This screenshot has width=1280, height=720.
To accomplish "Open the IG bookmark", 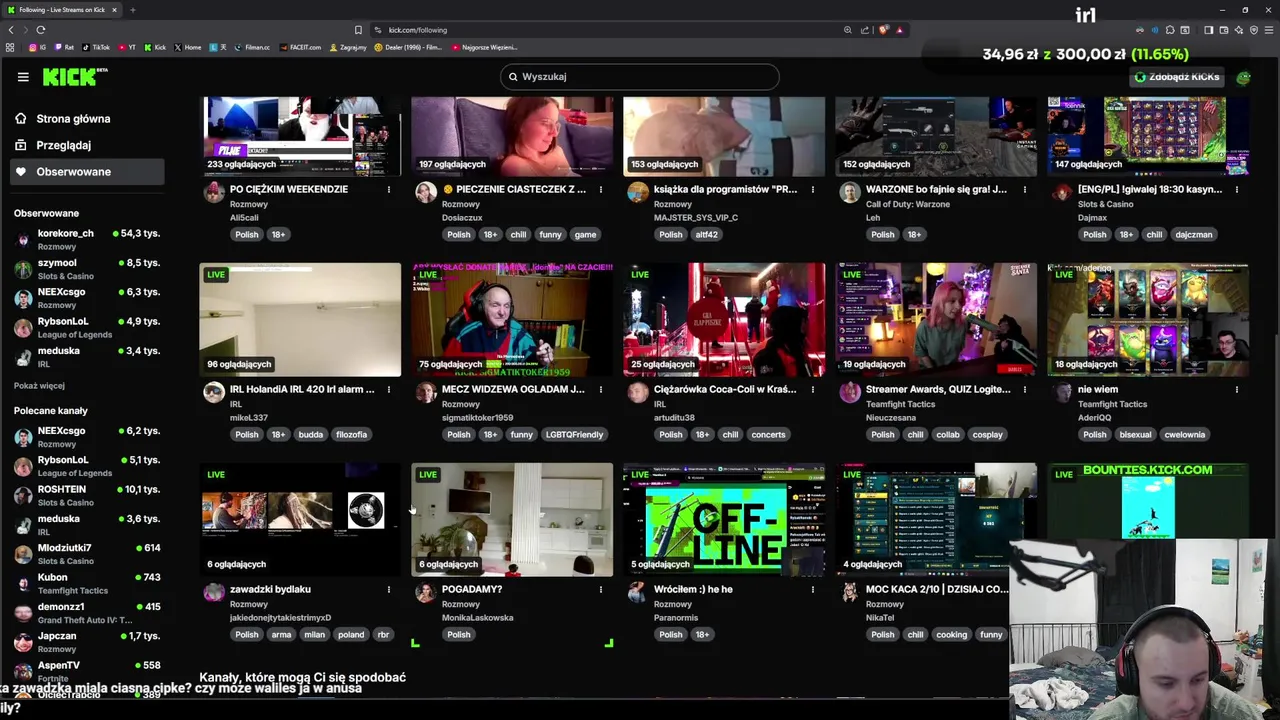I will coord(38,47).
